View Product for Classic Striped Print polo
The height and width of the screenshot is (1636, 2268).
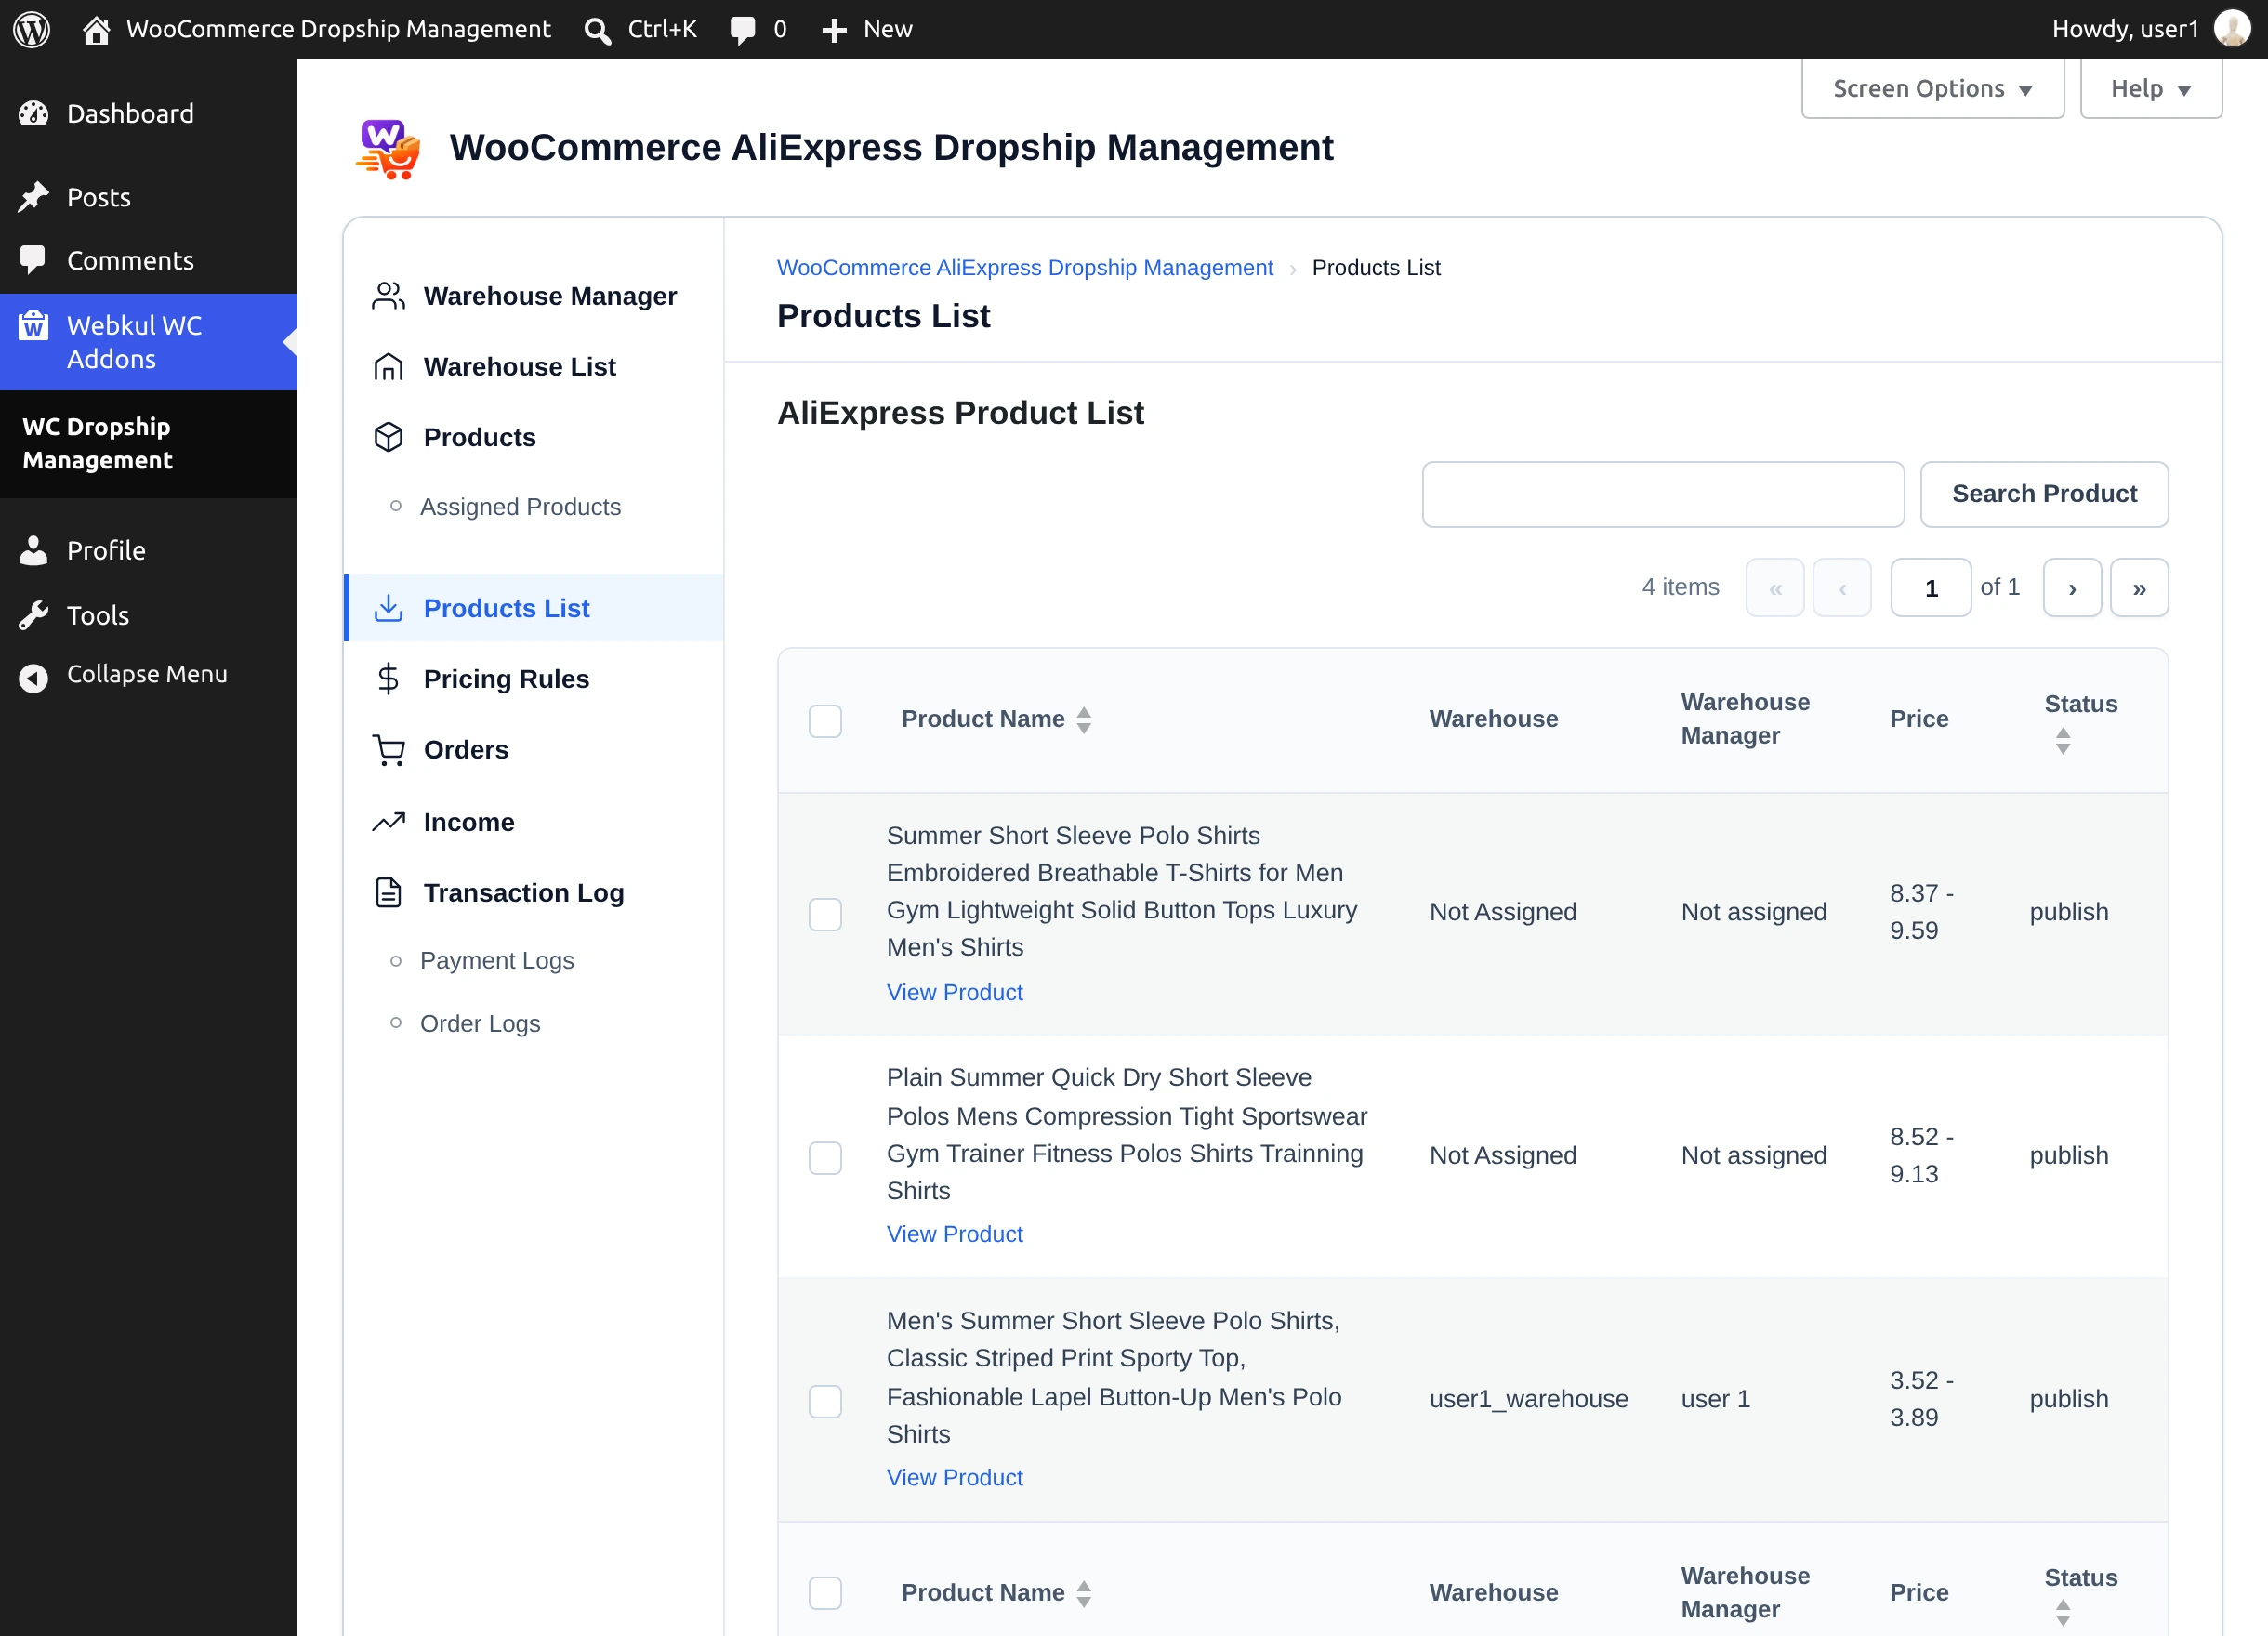click(x=955, y=1477)
